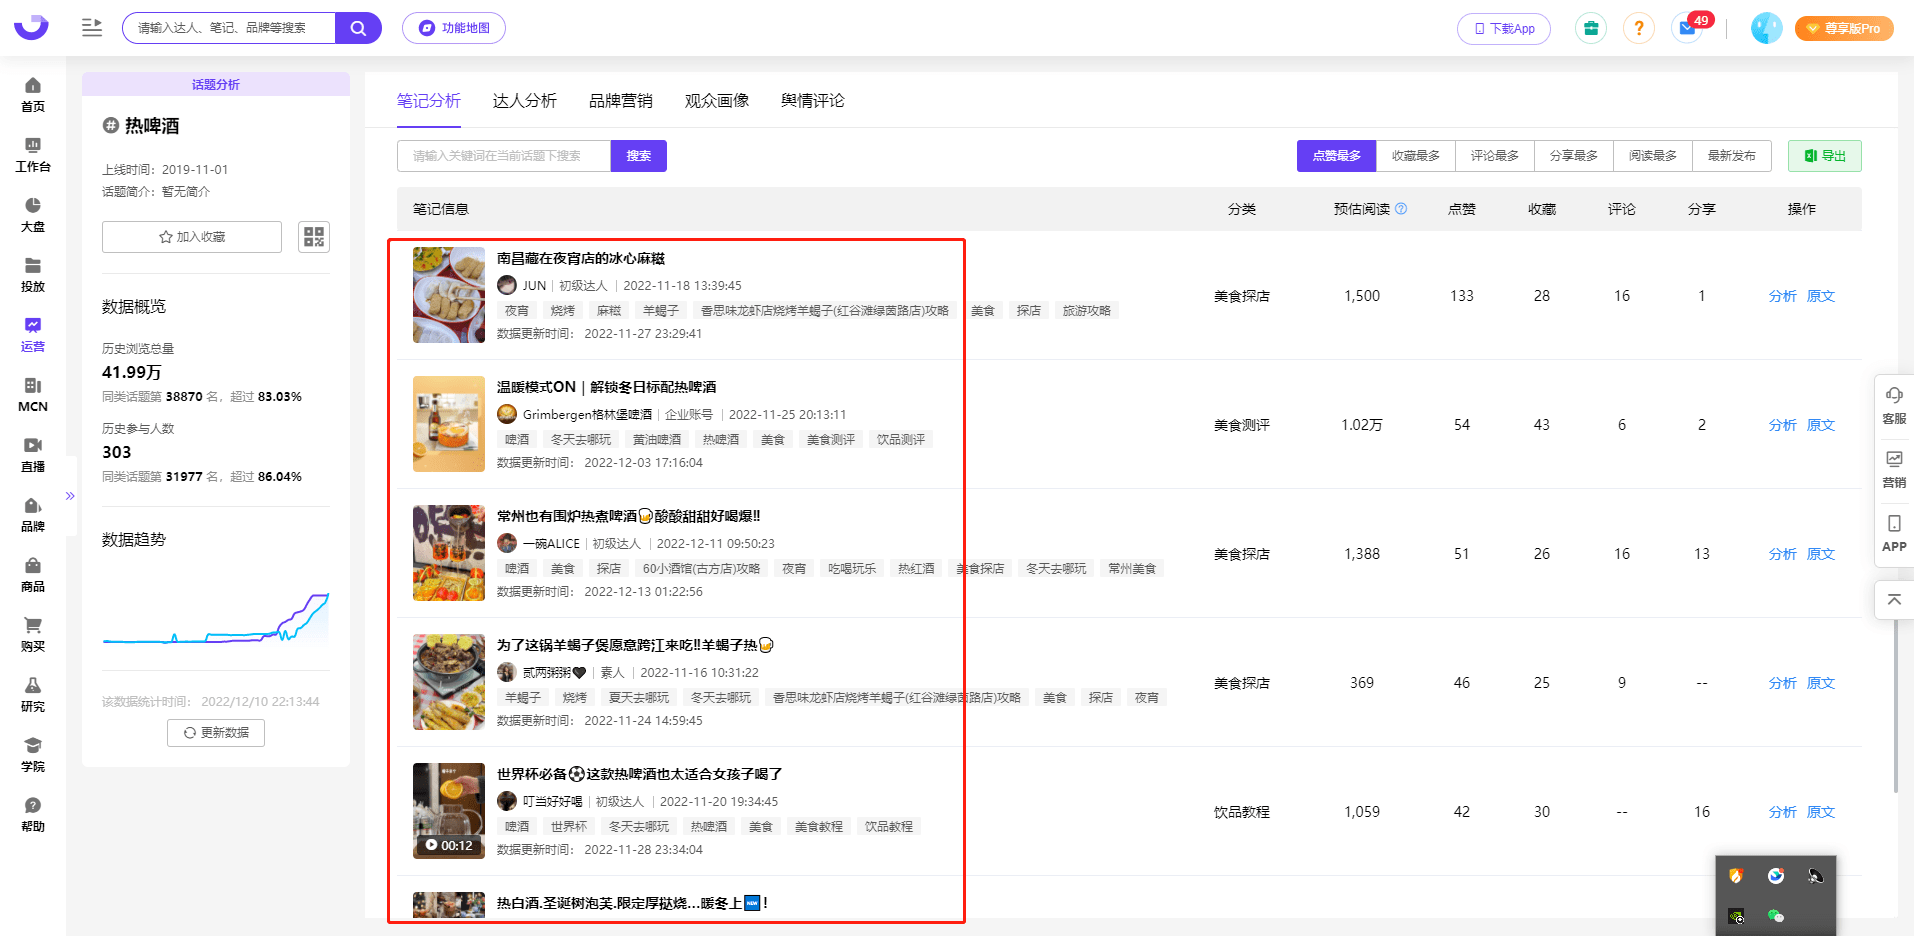Switch to 达人分析 tab
Viewport: 1914px width, 936px height.
(525, 101)
